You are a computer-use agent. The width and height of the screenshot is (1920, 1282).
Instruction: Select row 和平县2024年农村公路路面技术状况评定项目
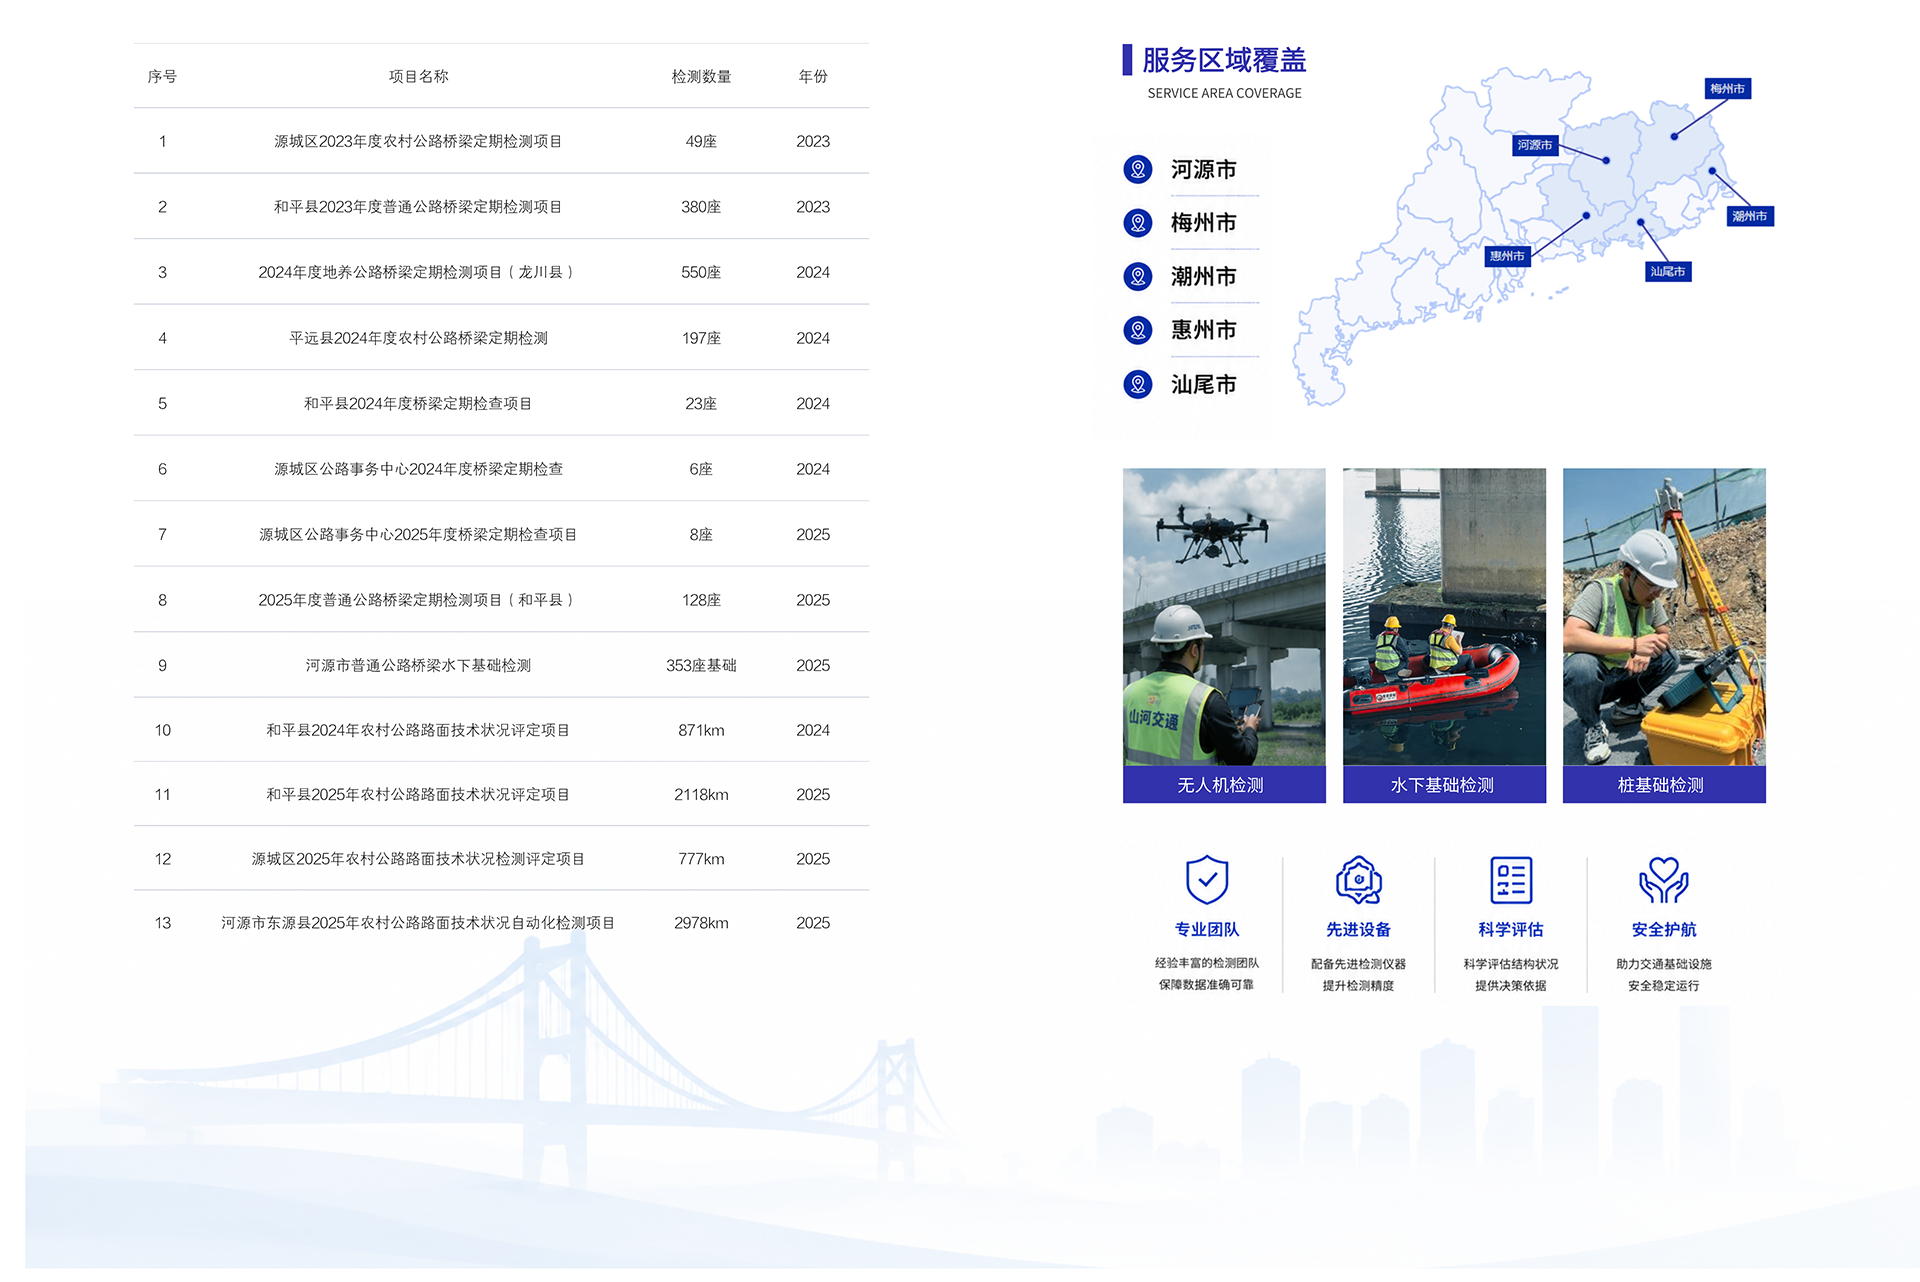pyautogui.click(x=501, y=730)
